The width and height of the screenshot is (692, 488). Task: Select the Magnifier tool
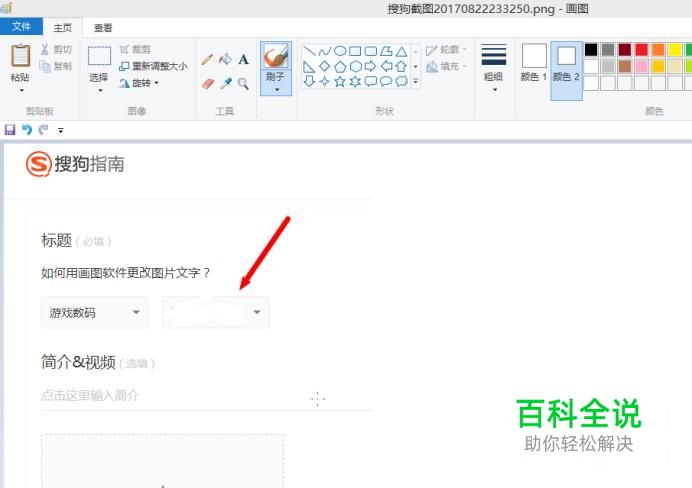tap(243, 83)
